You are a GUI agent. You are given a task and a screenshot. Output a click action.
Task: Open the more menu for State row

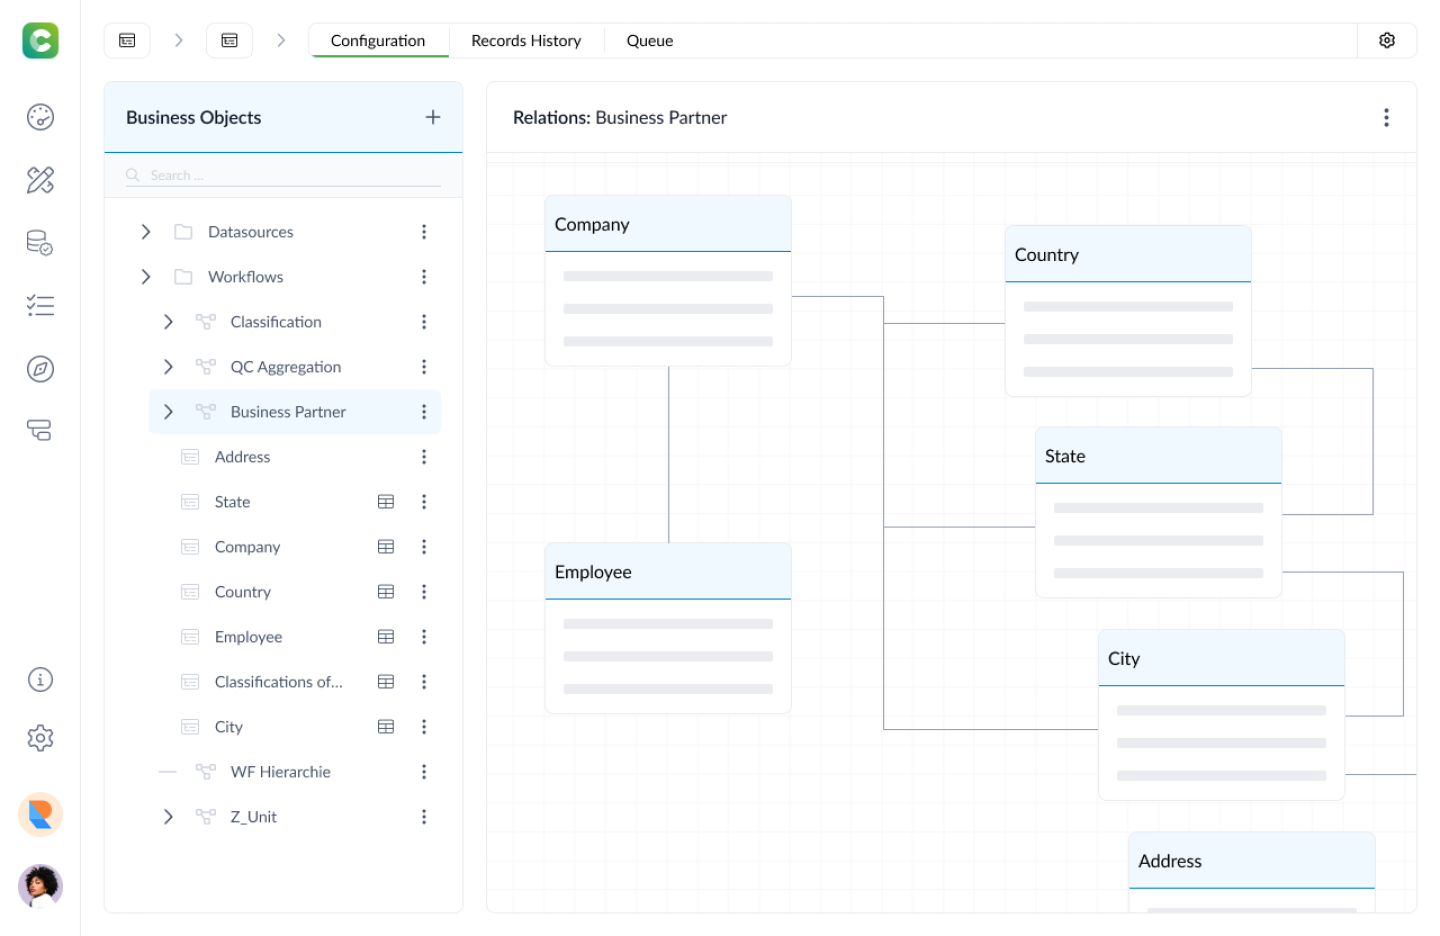[x=424, y=502]
